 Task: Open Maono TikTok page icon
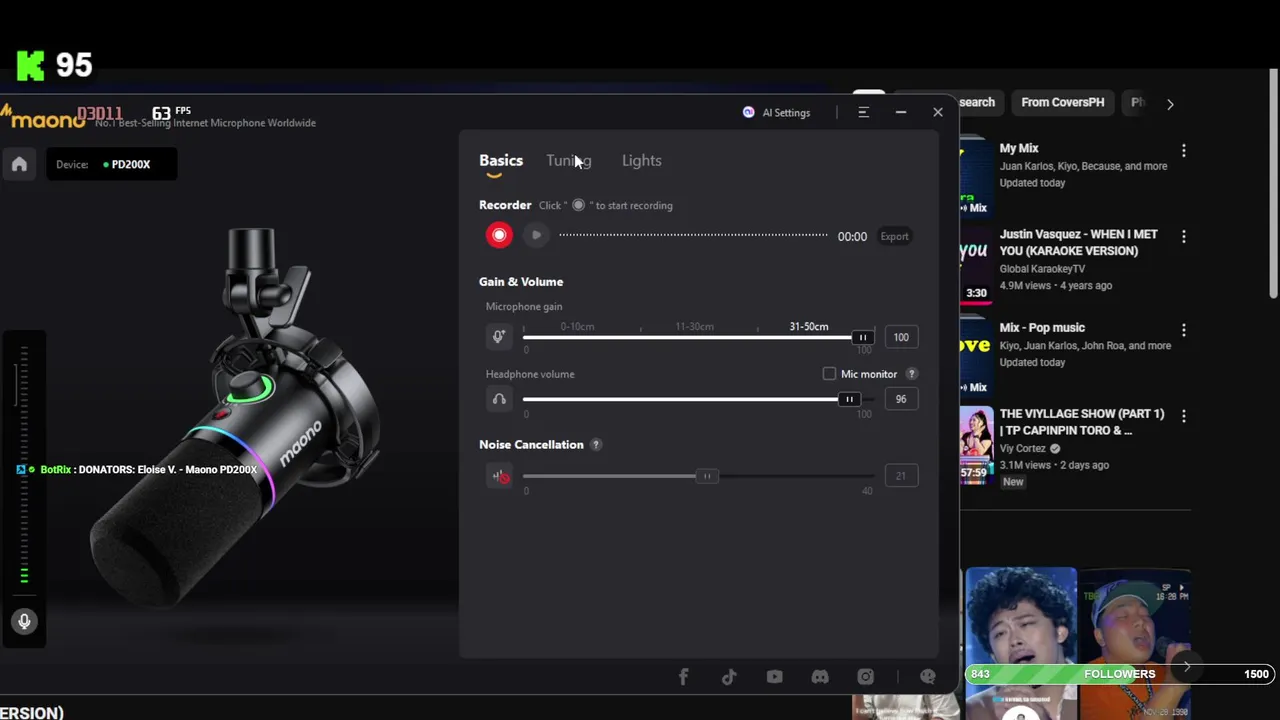click(729, 677)
